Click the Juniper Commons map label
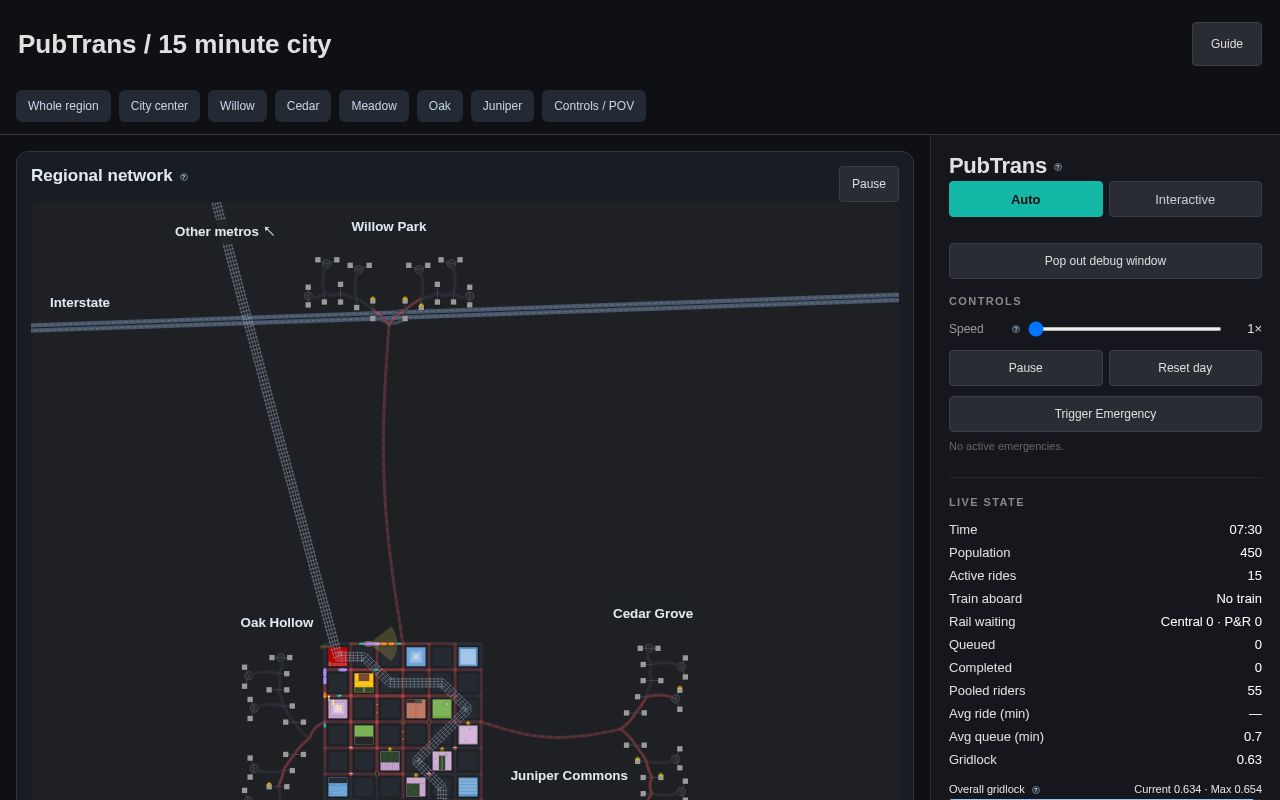The height and width of the screenshot is (800, 1280). tap(569, 776)
